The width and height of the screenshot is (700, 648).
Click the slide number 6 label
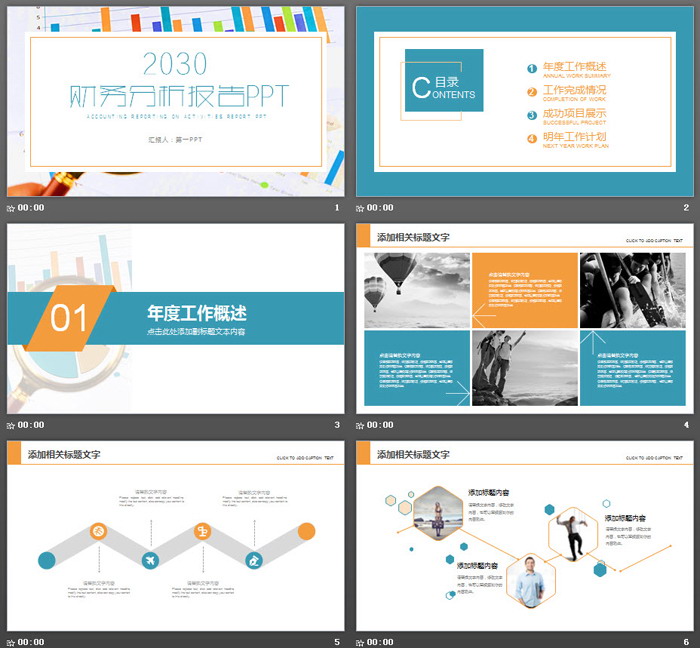tap(686, 641)
